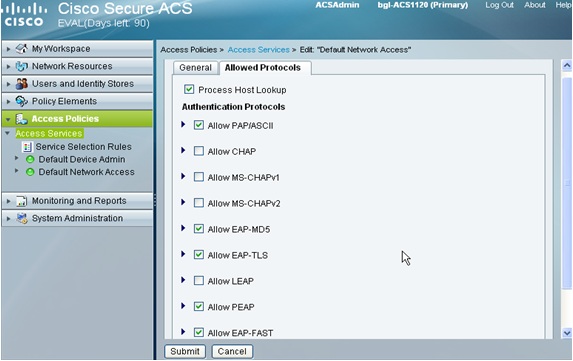Expand the Allow PEAP options triangle
573x361 pixels.
tap(183, 306)
